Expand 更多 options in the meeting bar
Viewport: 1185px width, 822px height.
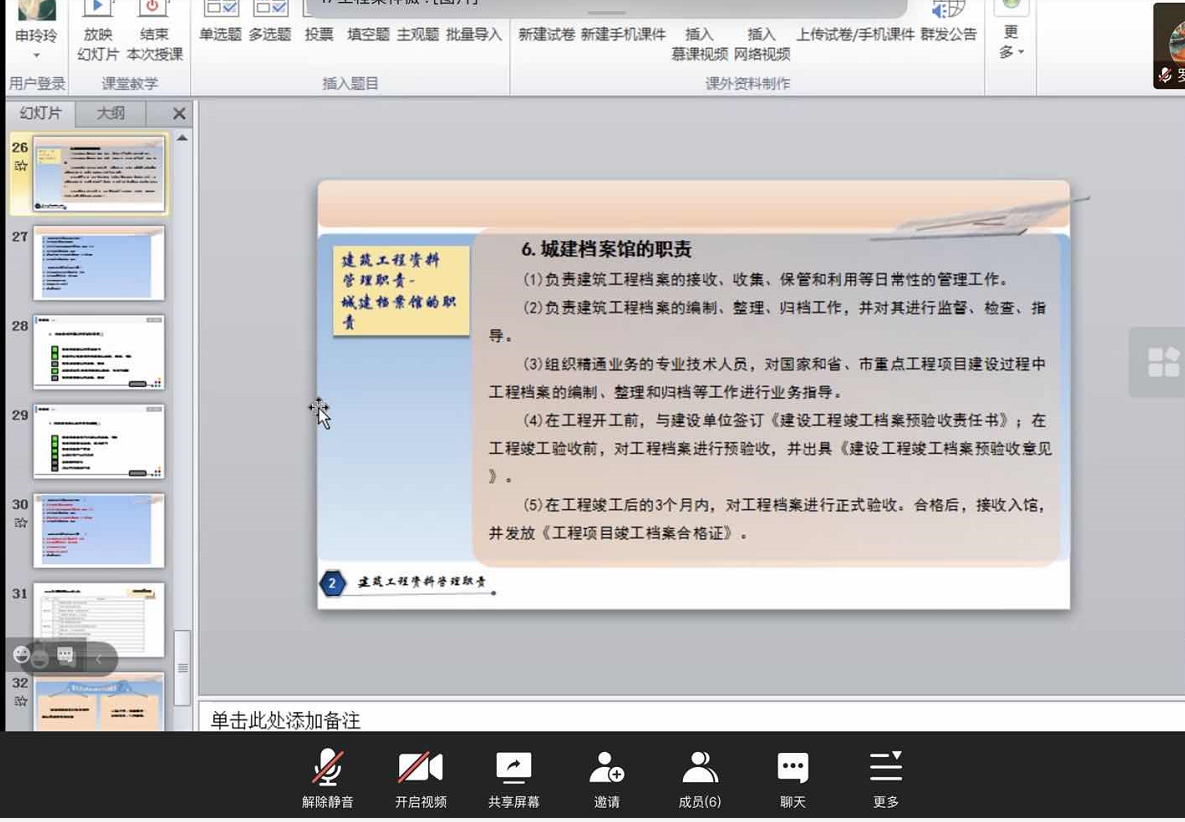click(885, 778)
